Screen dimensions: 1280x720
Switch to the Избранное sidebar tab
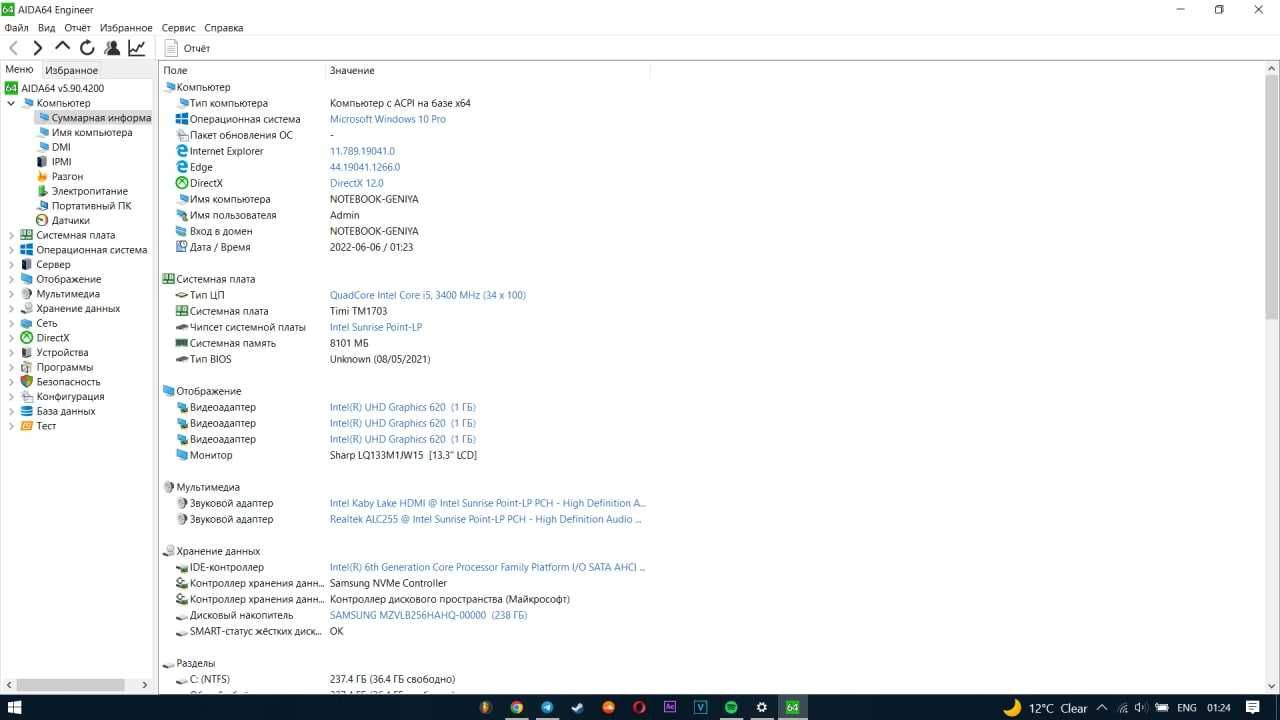tap(71, 70)
